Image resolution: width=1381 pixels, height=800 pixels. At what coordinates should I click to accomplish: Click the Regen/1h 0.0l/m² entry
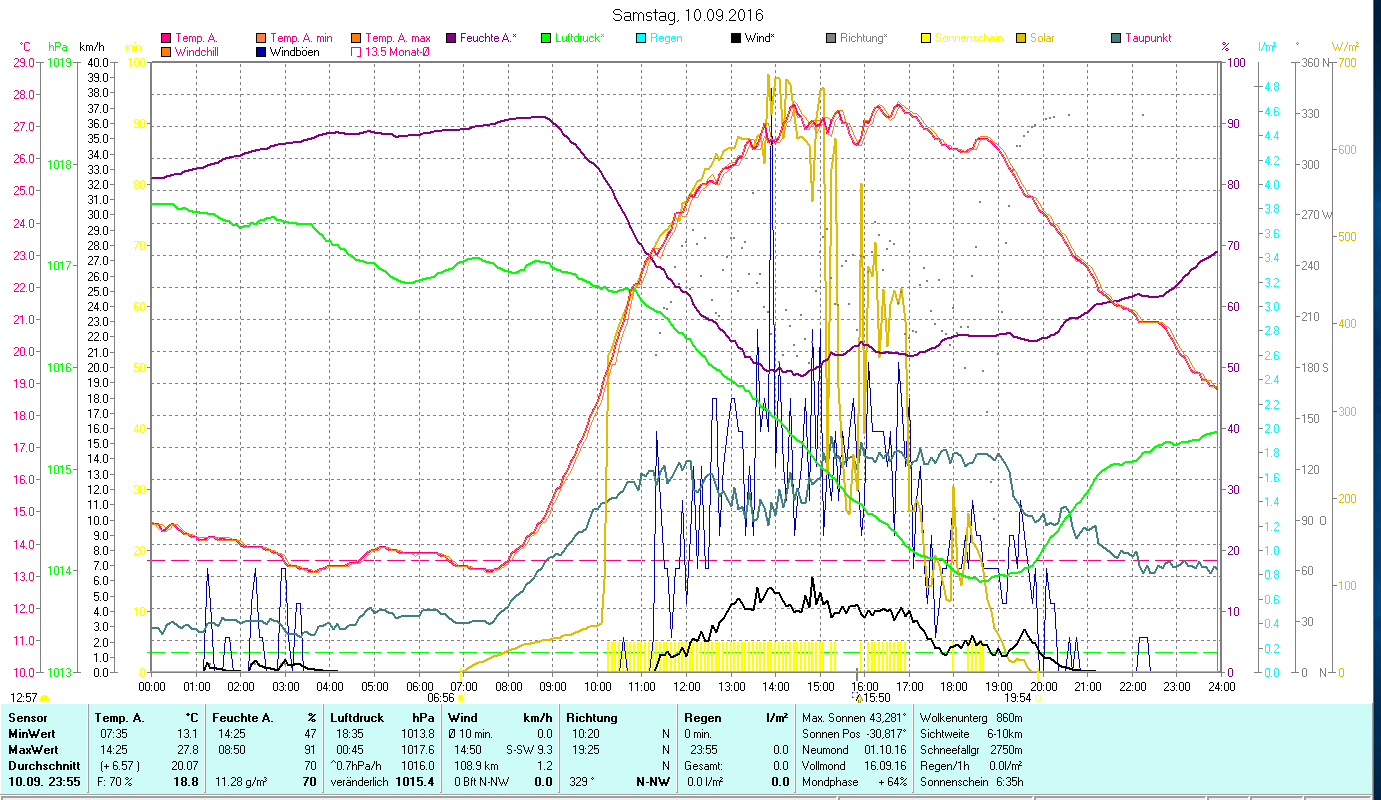(x=971, y=766)
